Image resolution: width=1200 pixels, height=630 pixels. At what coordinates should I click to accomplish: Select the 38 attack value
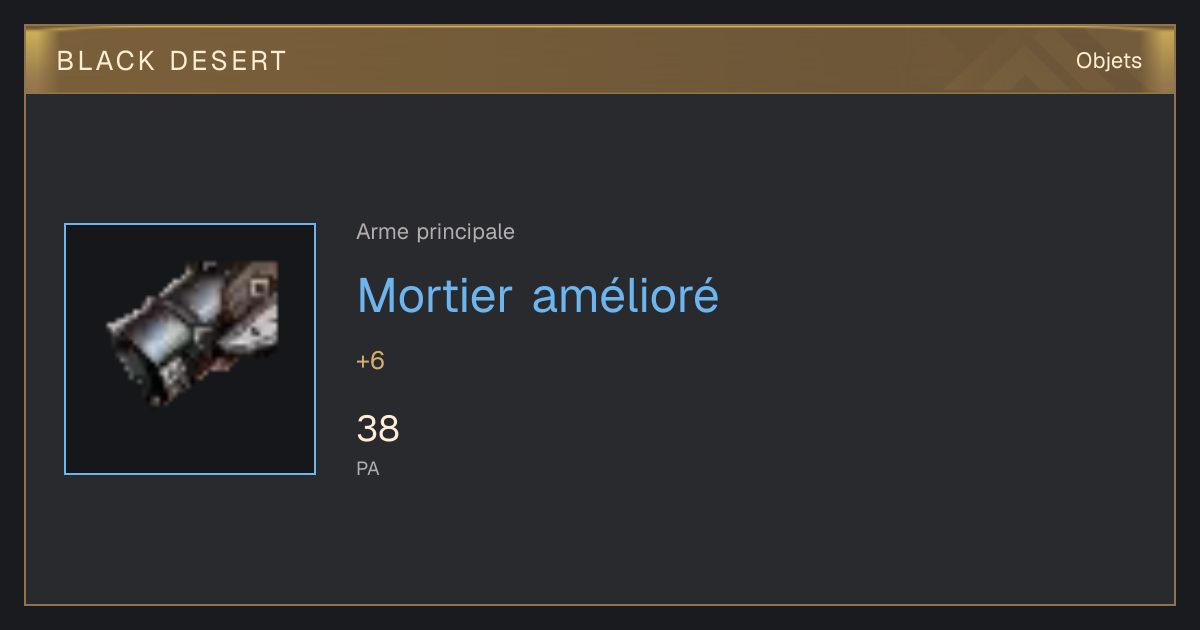tap(378, 429)
